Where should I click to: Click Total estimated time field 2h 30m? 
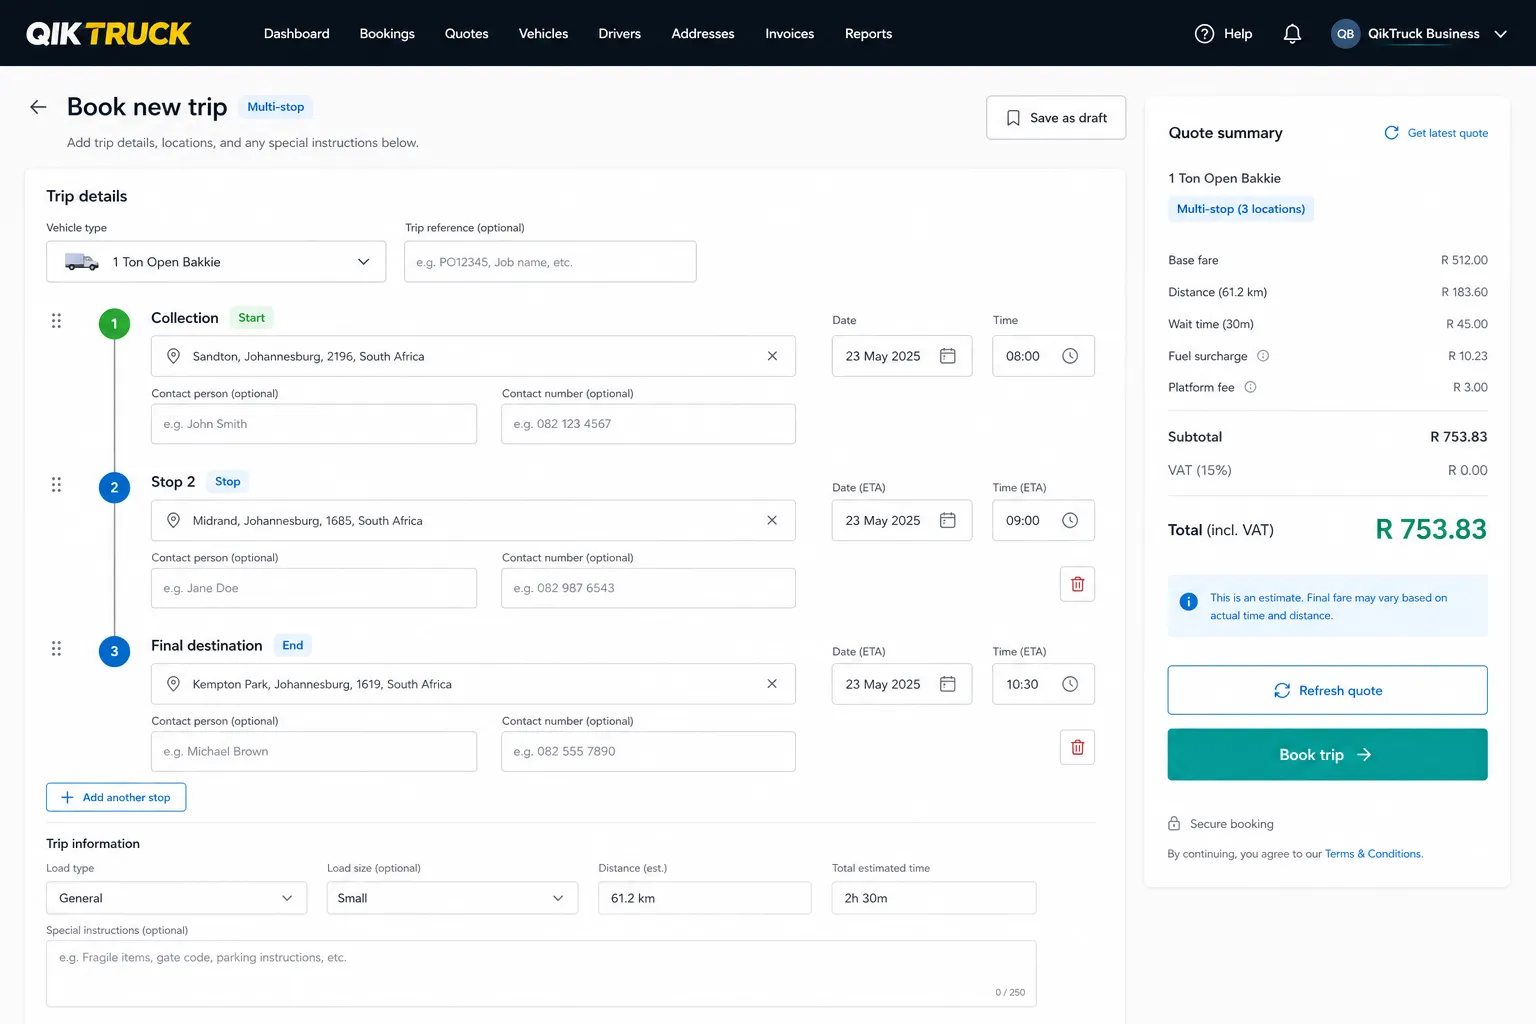tap(934, 898)
